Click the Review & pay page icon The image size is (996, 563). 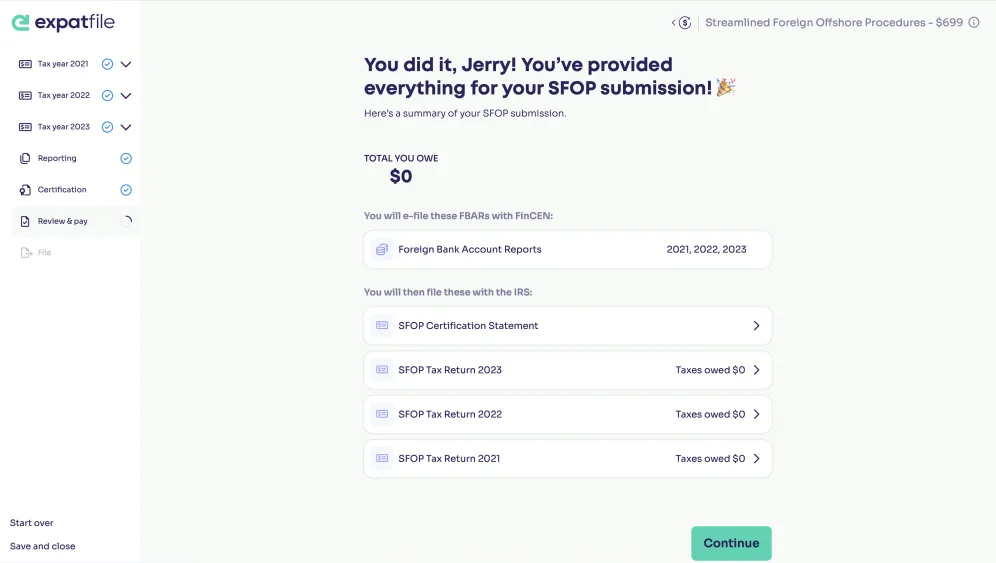click(x=25, y=221)
